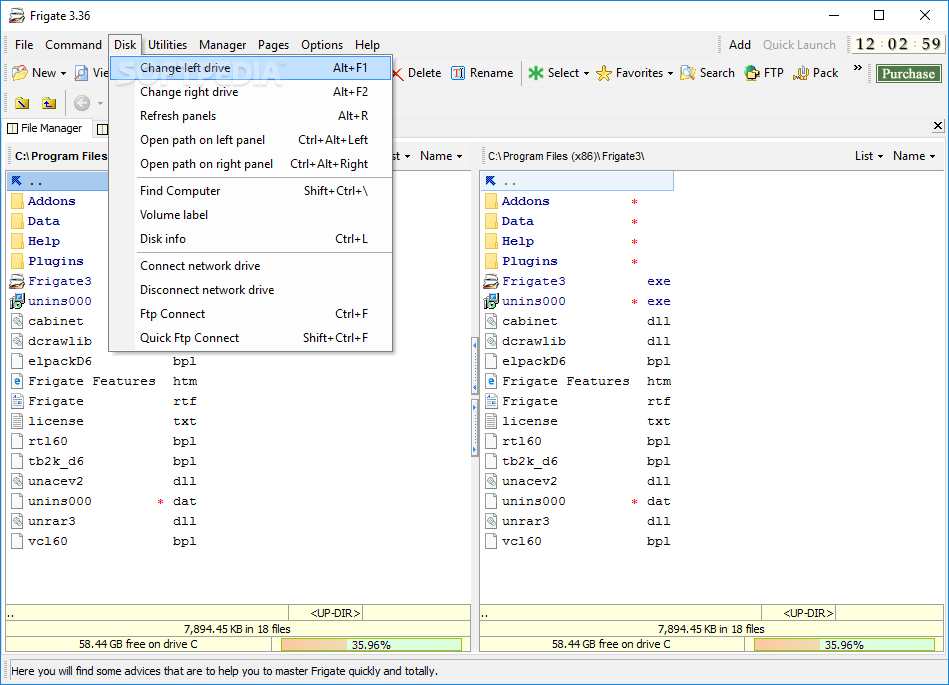Click the Plugins folder icon in left panel
The height and width of the screenshot is (685, 949).
(17, 261)
